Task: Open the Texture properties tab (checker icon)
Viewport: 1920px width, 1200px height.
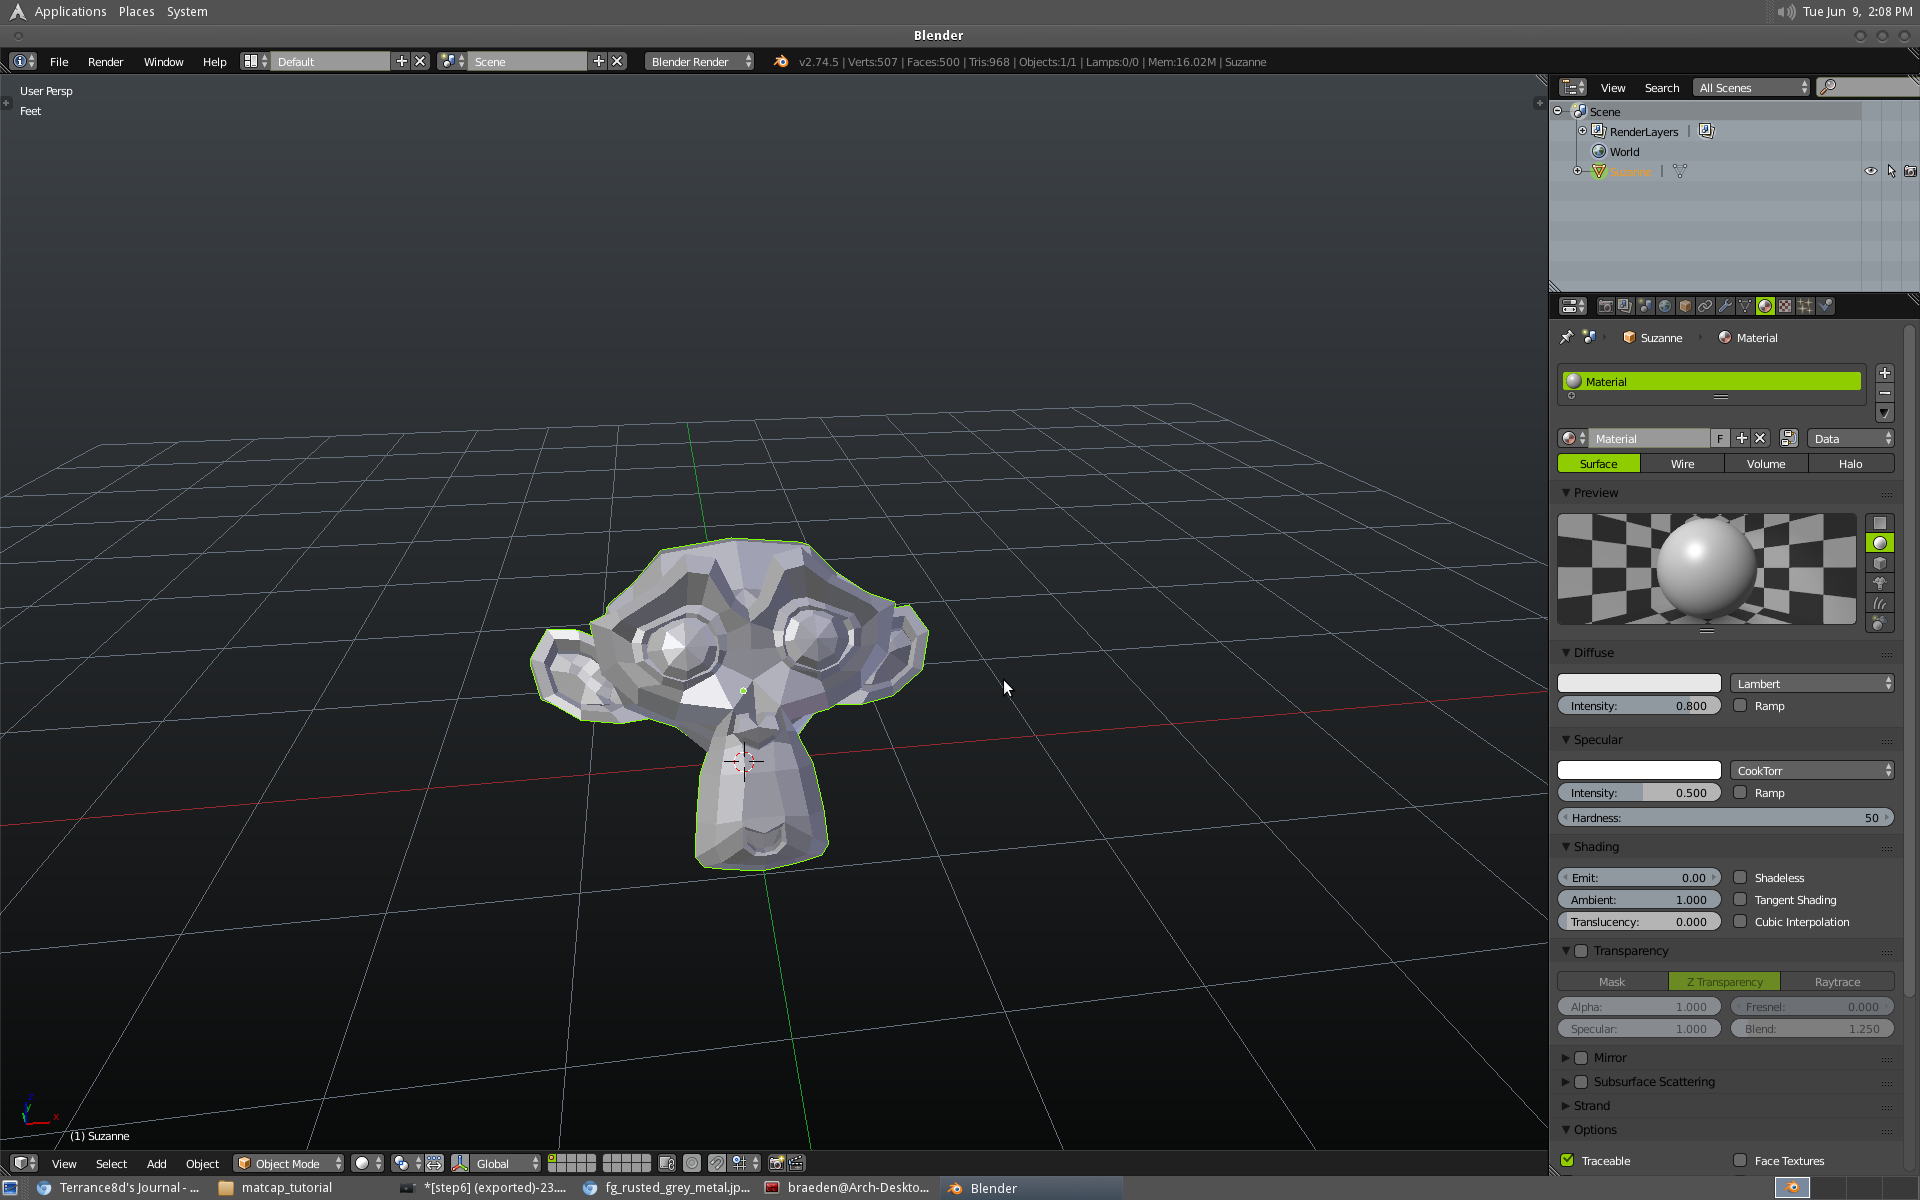Action: coord(1785,306)
